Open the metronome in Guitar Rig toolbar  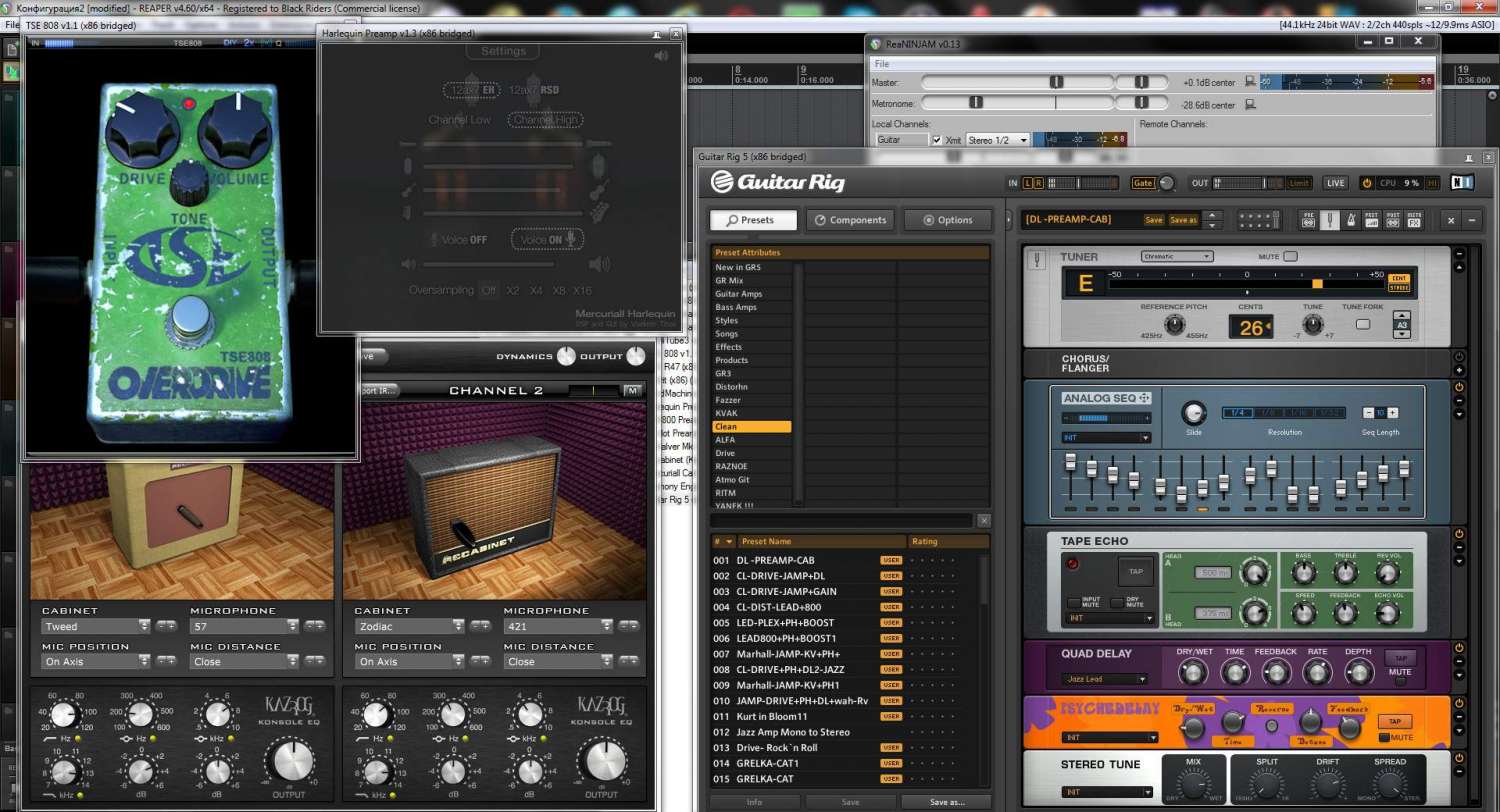[x=1351, y=220]
